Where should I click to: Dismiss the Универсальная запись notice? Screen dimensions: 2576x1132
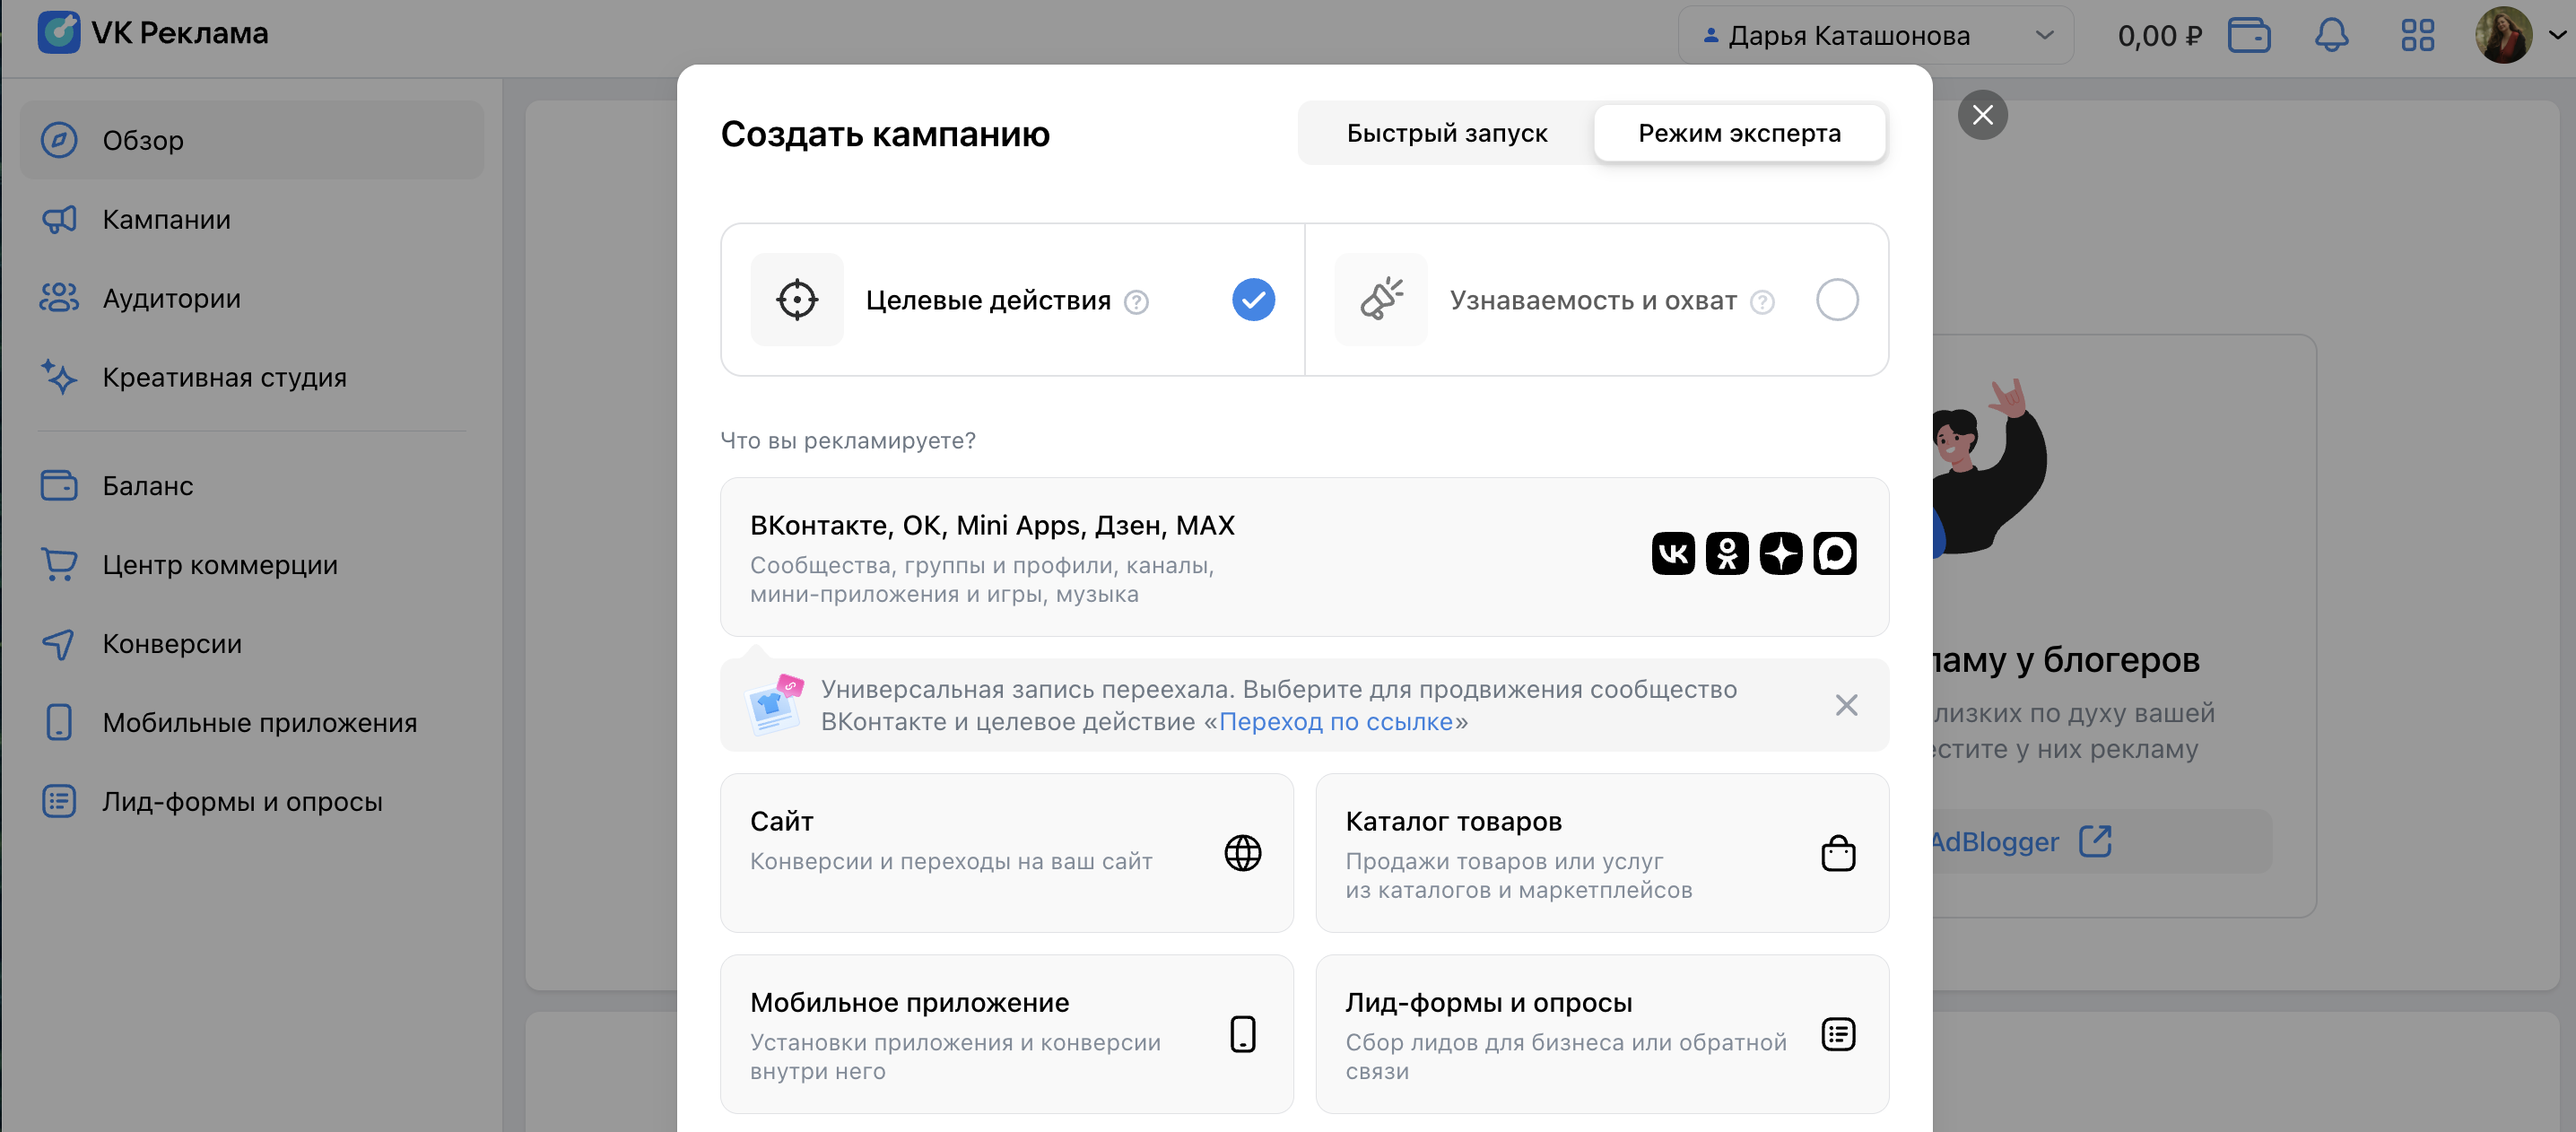pos(1846,705)
